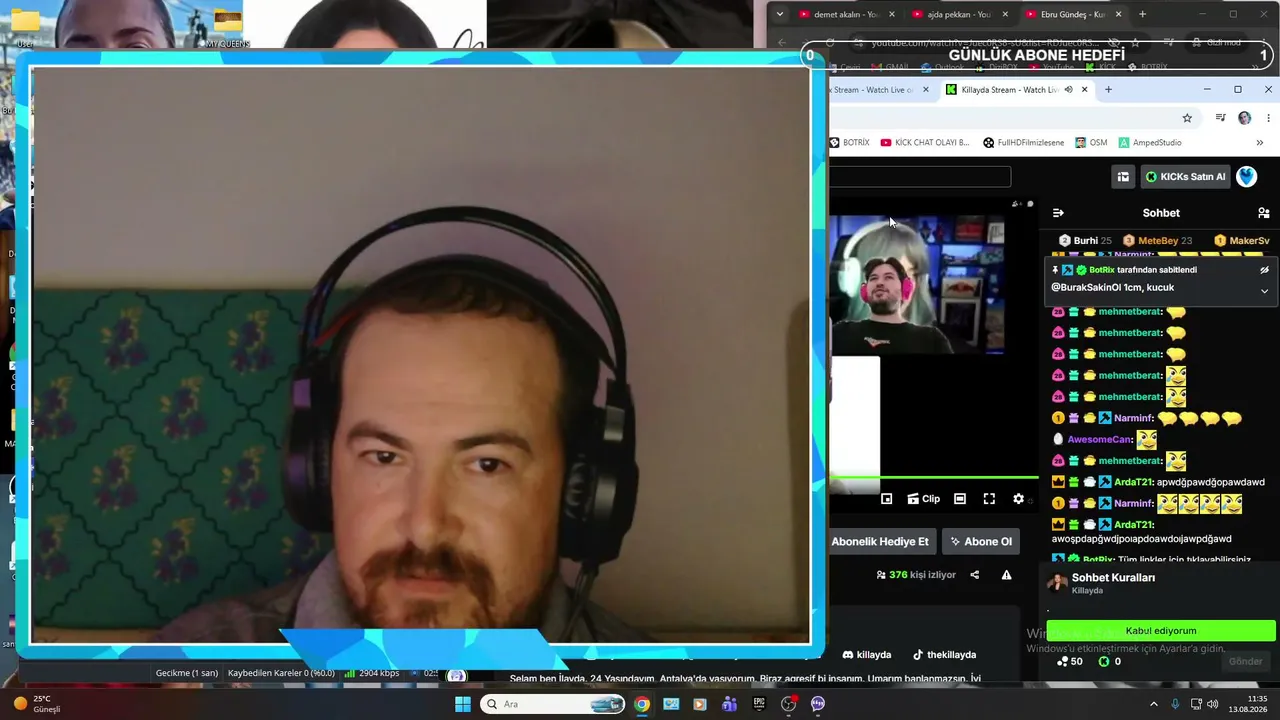Open the Windows Start menu
The image size is (1280, 720).
pyautogui.click(x=463, y=704)
